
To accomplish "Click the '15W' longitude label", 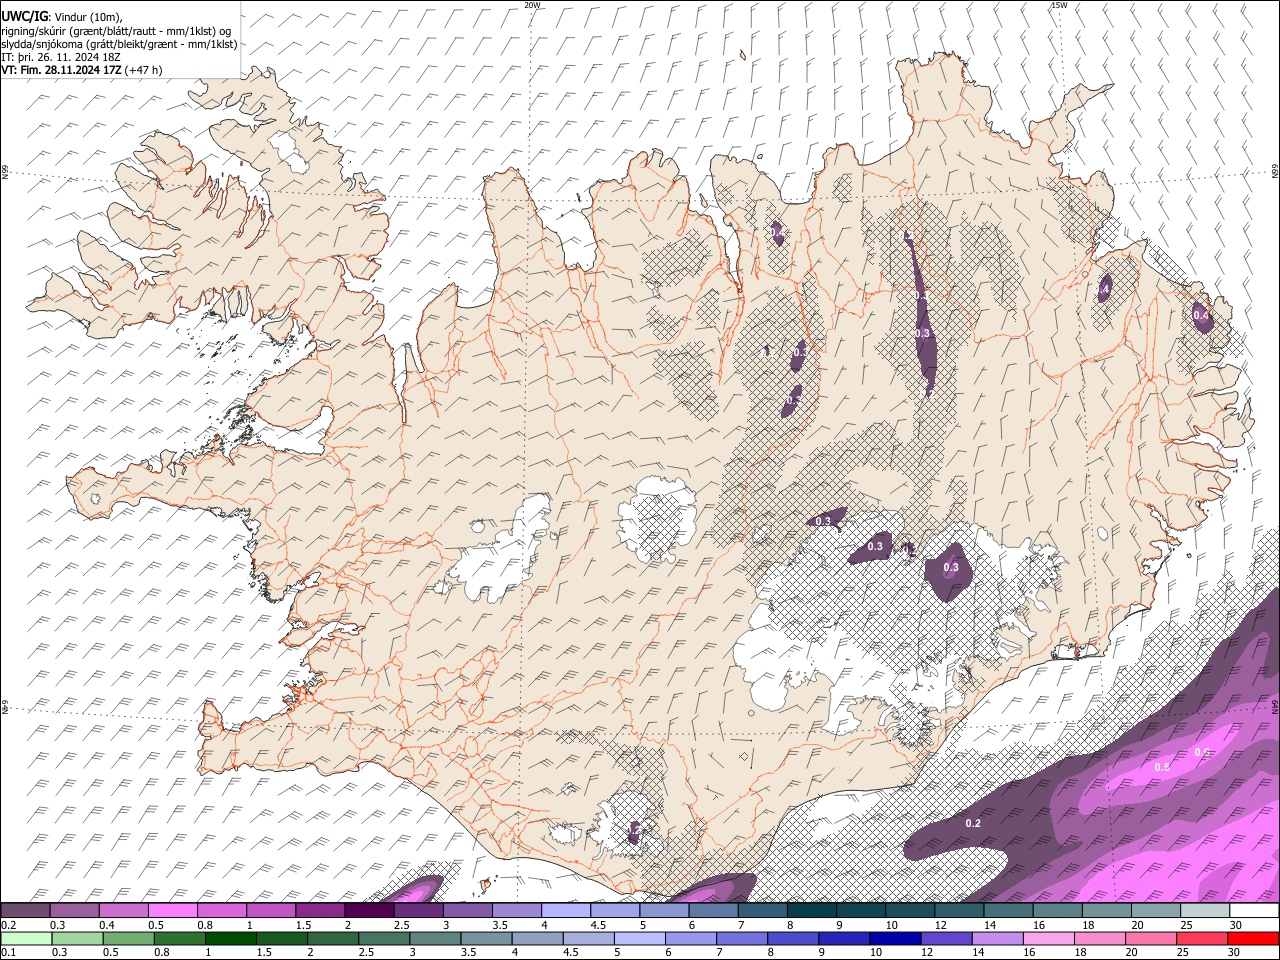I will 1059,5.
